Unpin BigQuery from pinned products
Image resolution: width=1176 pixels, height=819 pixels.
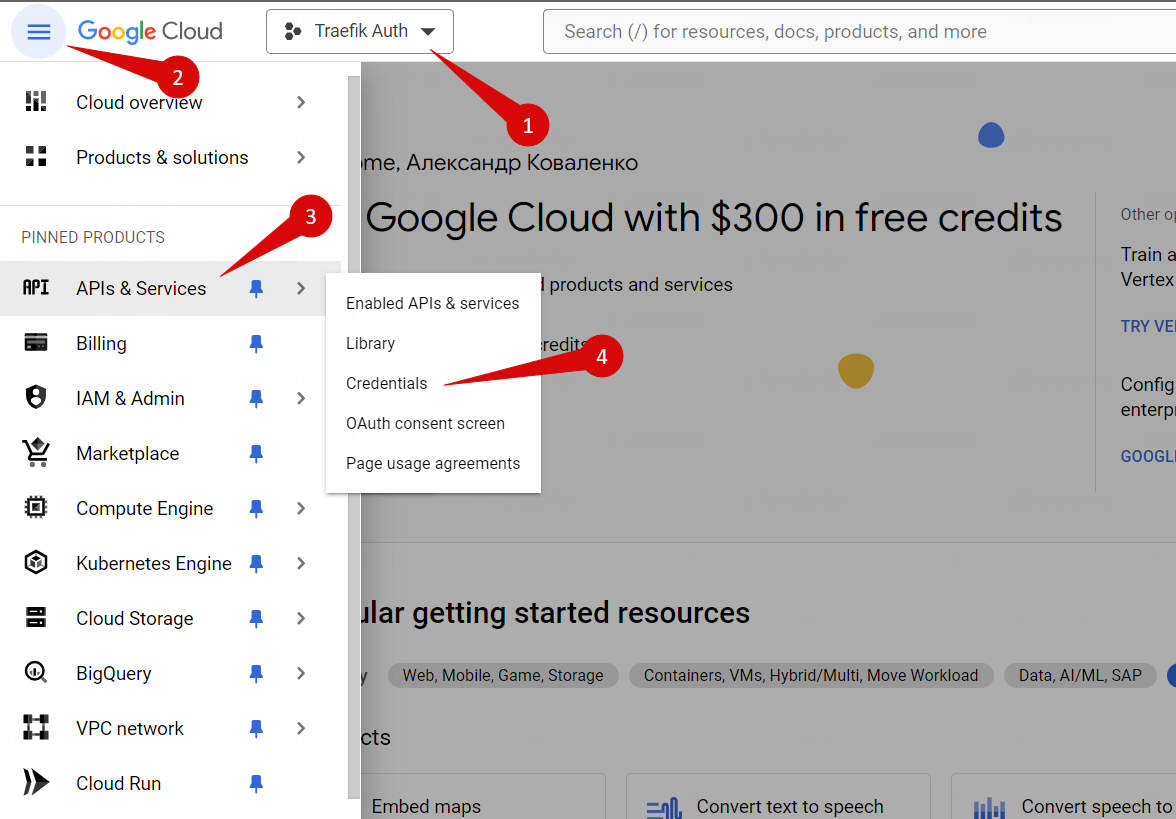(256, 674)
